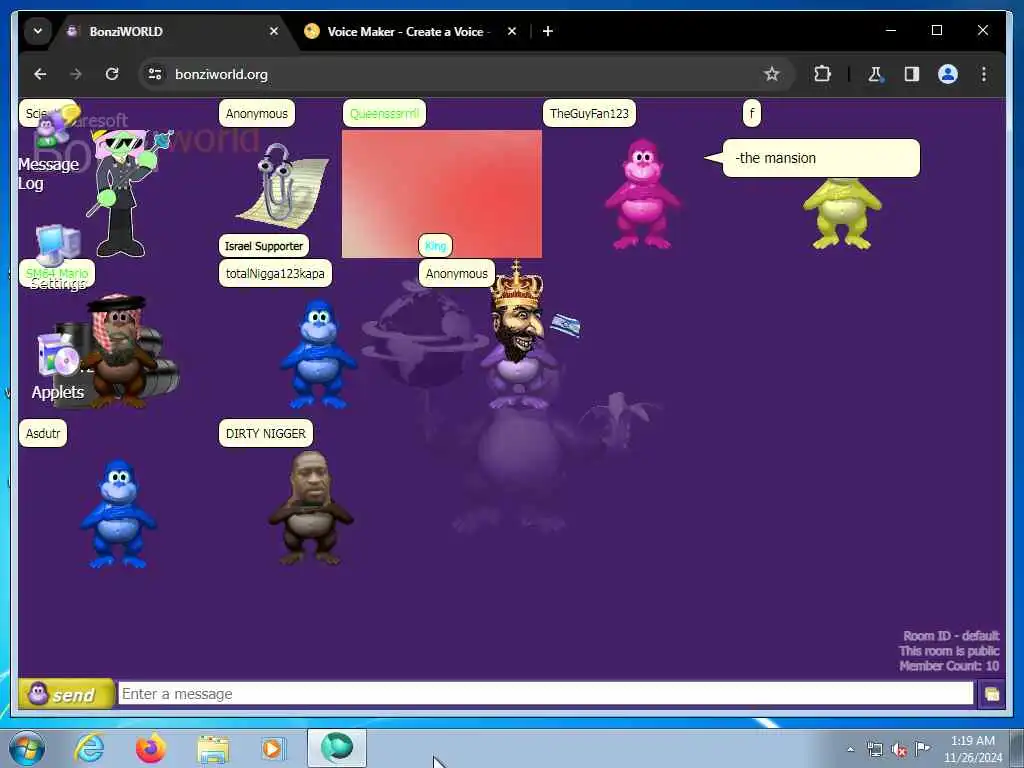
Task: Open Windows Explorer from taskbar
Action: click(x=213, y=750)
